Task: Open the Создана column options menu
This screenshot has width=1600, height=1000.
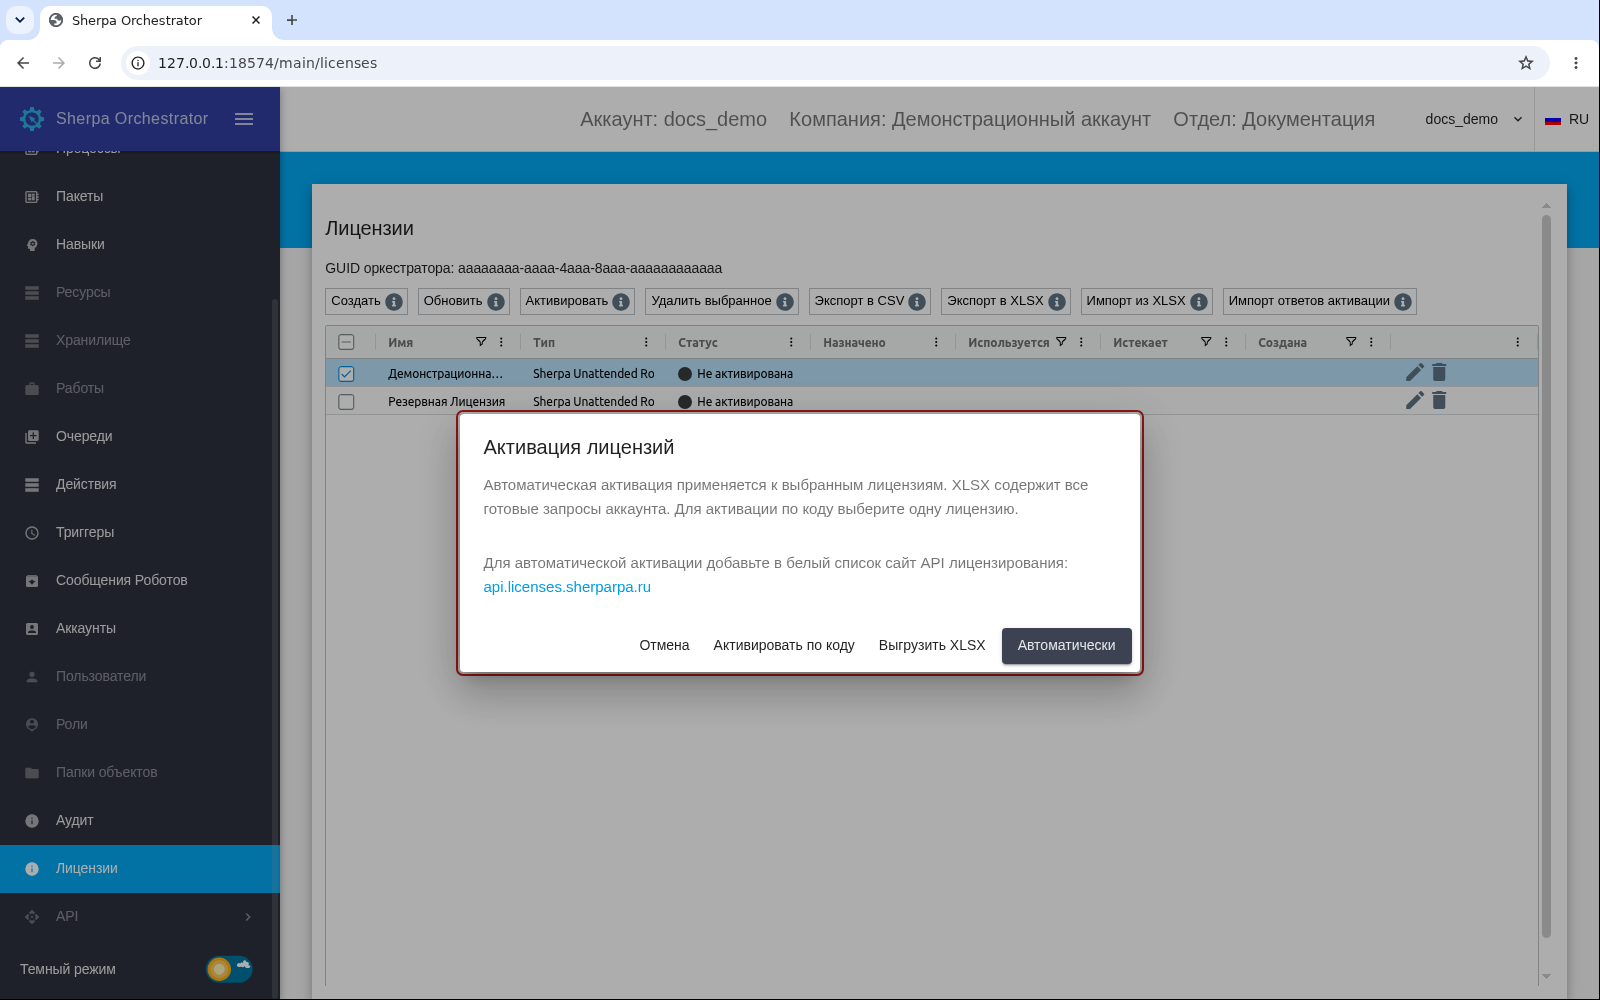Action: coord(1371,342)
